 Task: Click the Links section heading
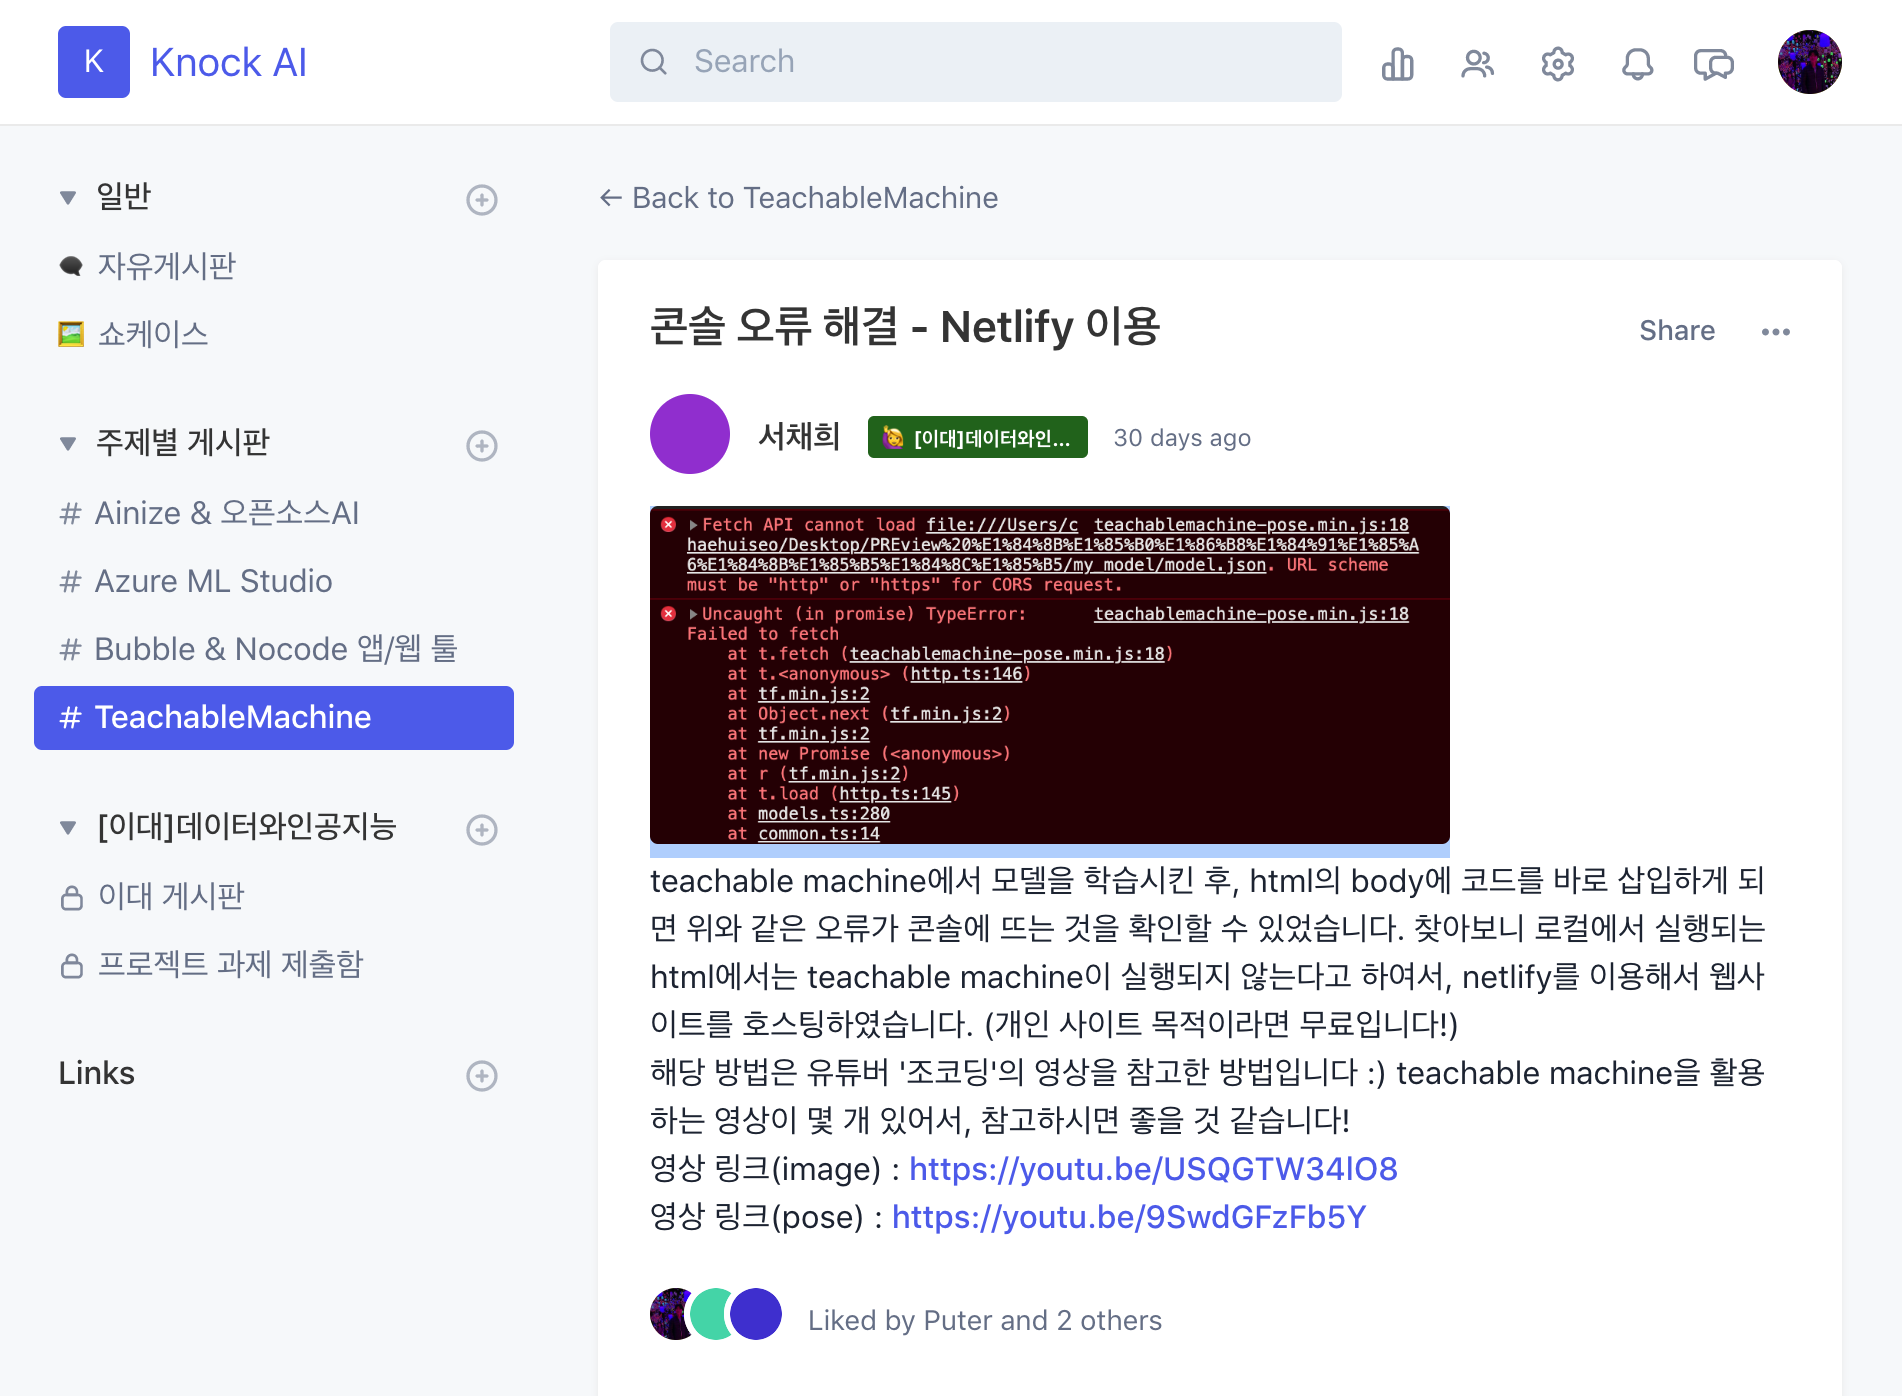coord(97,1073)
